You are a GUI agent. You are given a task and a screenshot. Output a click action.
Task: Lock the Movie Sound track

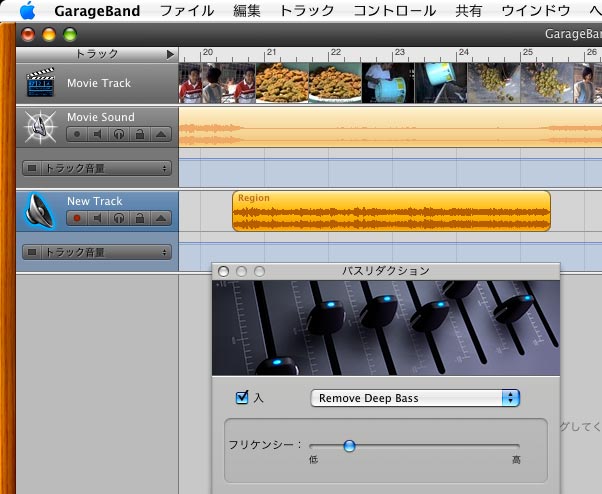pyautogui.click(x=140, y=134)
